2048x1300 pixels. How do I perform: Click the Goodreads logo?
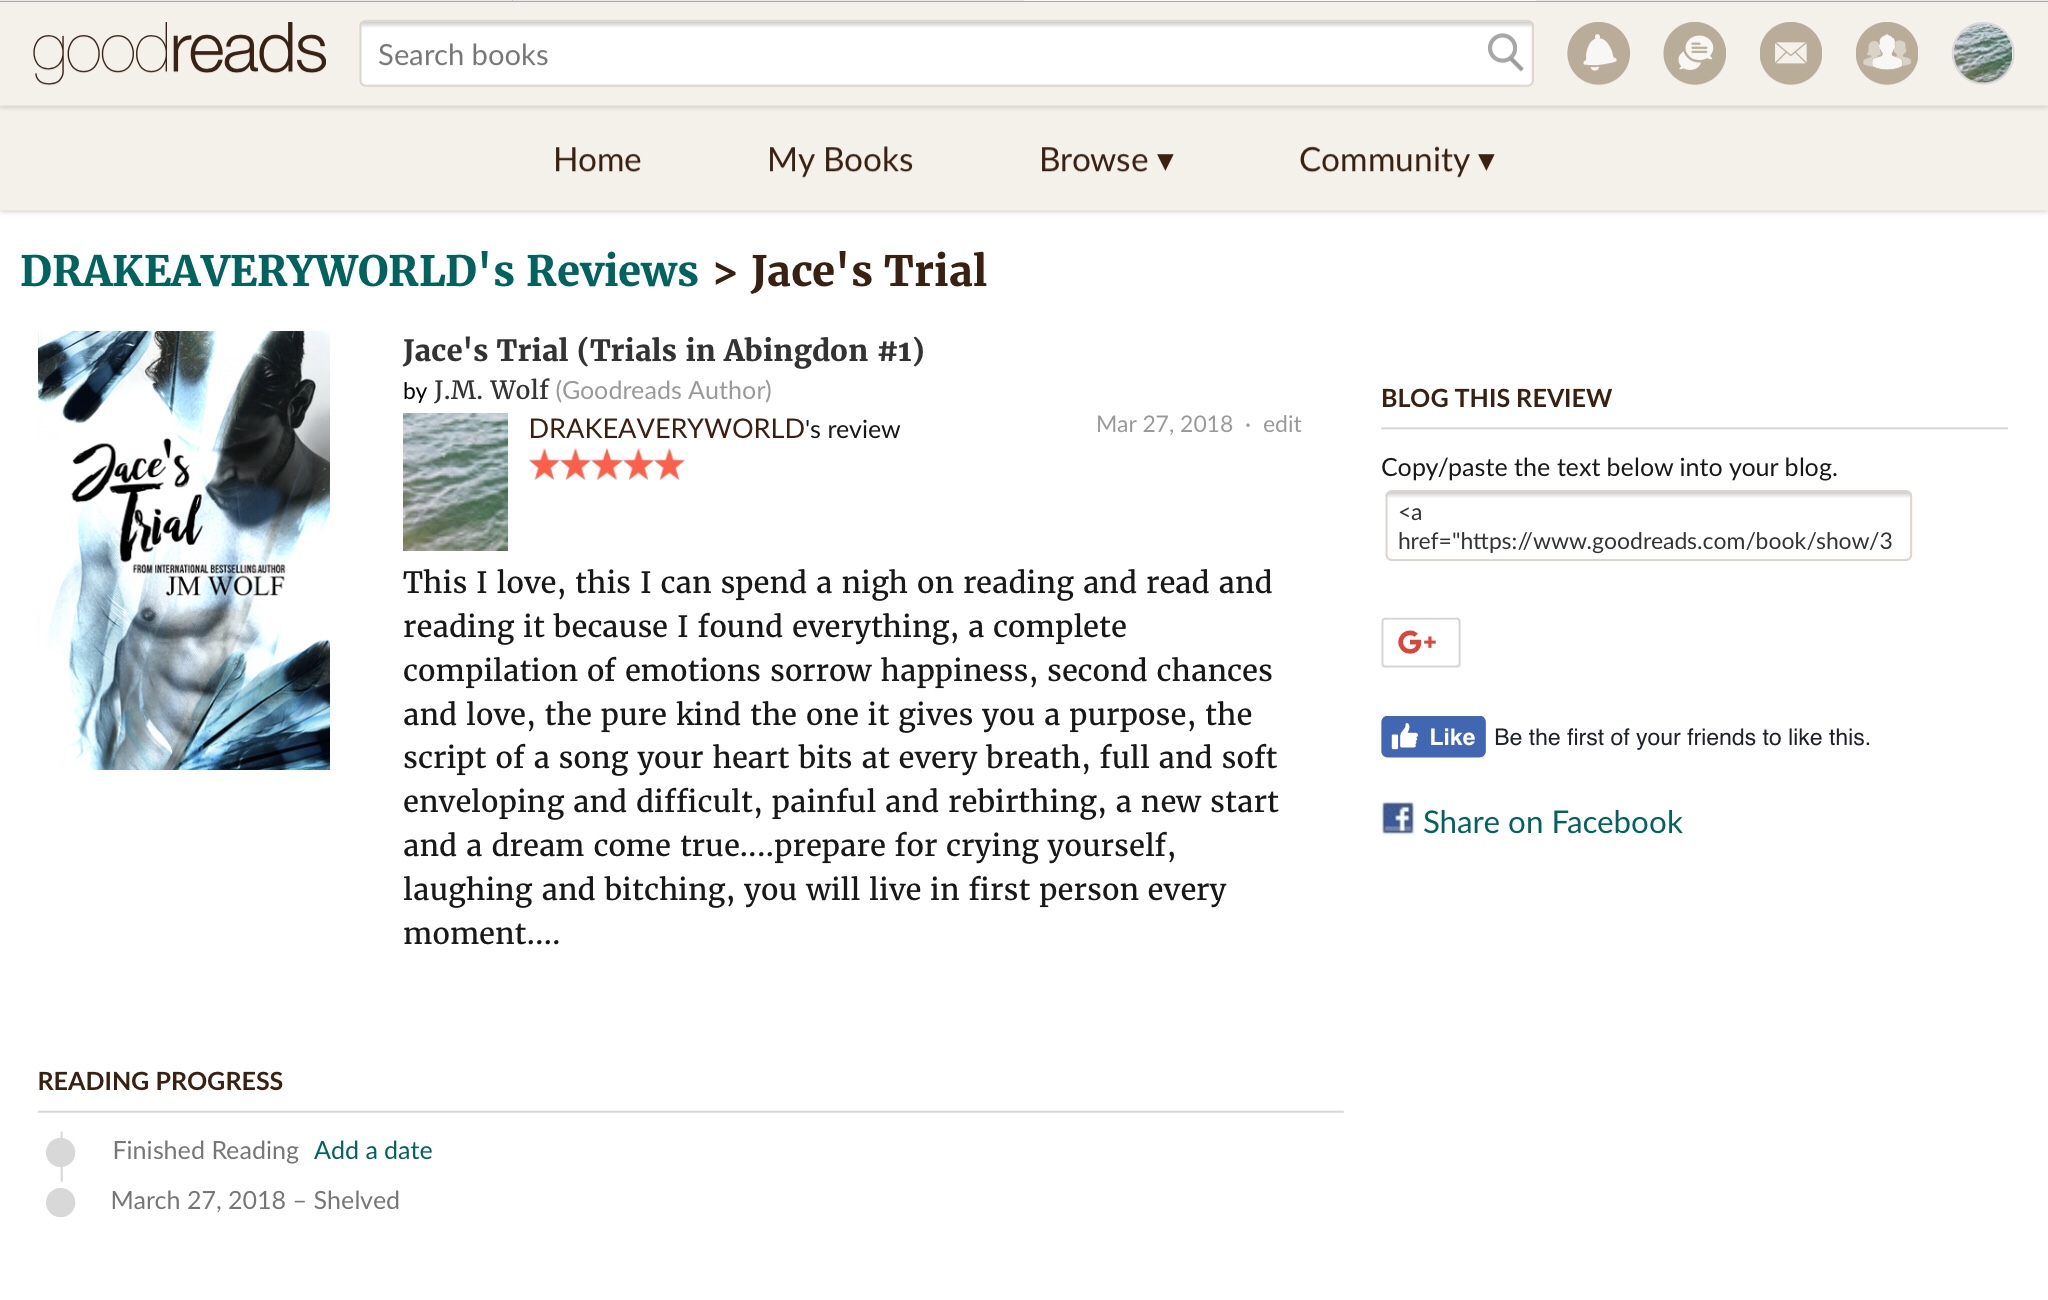tap(180, 52)
